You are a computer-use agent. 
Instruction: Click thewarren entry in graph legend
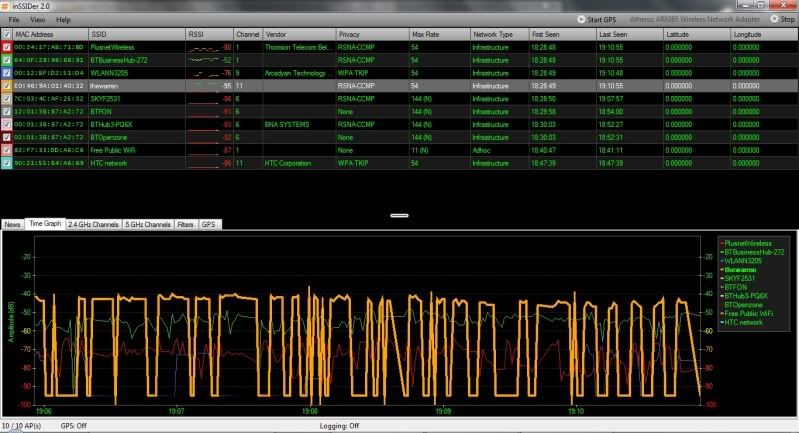(740, 269)
